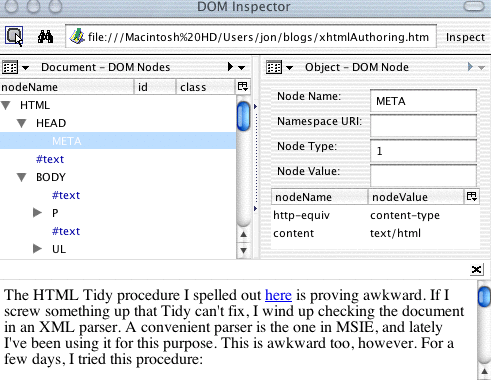This screenshot has width=491, height=380.
Task: Follow the 'here' hyperlink in the preview
Action: tap(278, 295)
